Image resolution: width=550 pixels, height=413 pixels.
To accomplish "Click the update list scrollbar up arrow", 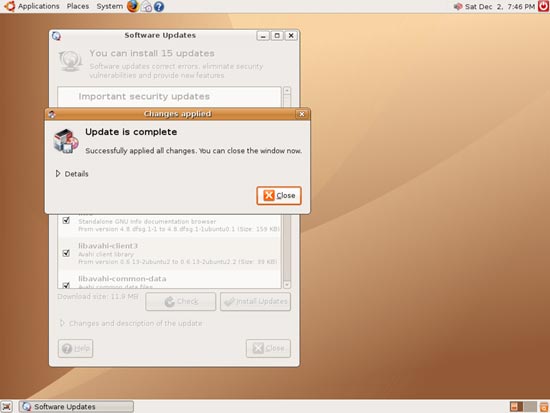I will 287,91.
